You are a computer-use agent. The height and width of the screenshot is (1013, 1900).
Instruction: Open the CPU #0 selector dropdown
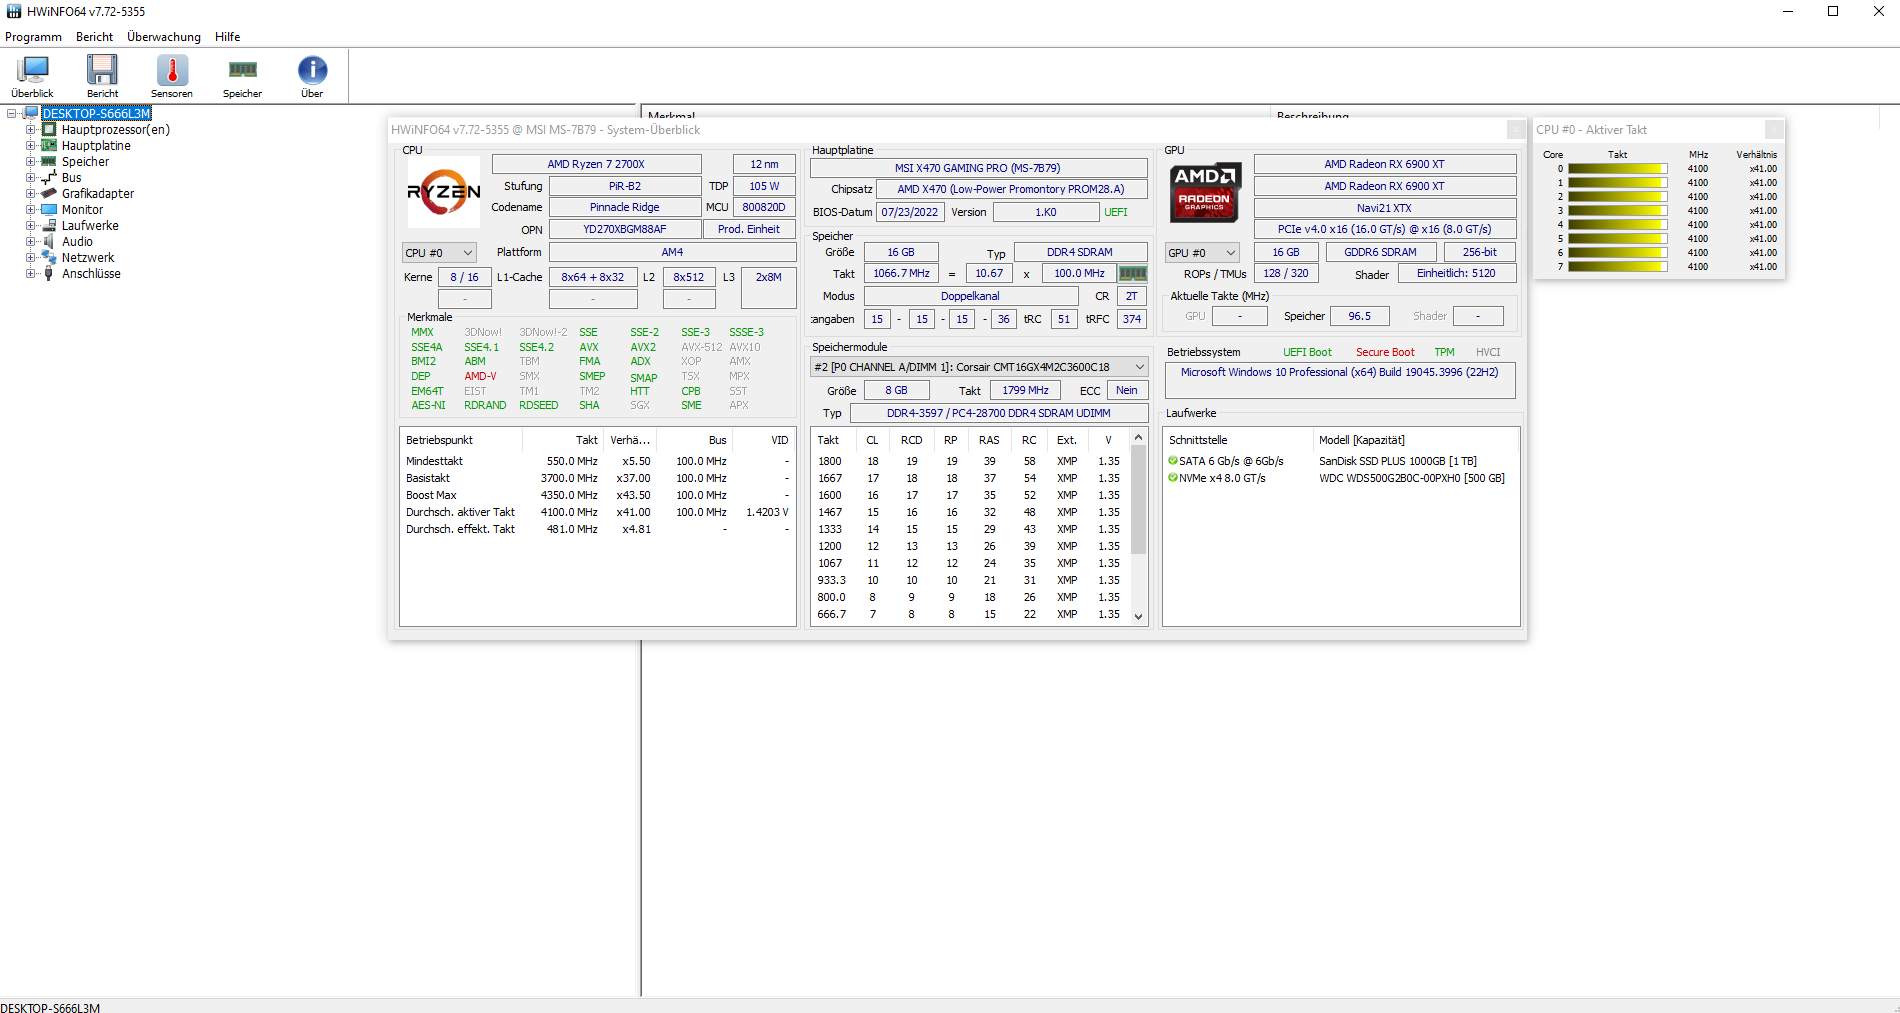coord(439,253)
